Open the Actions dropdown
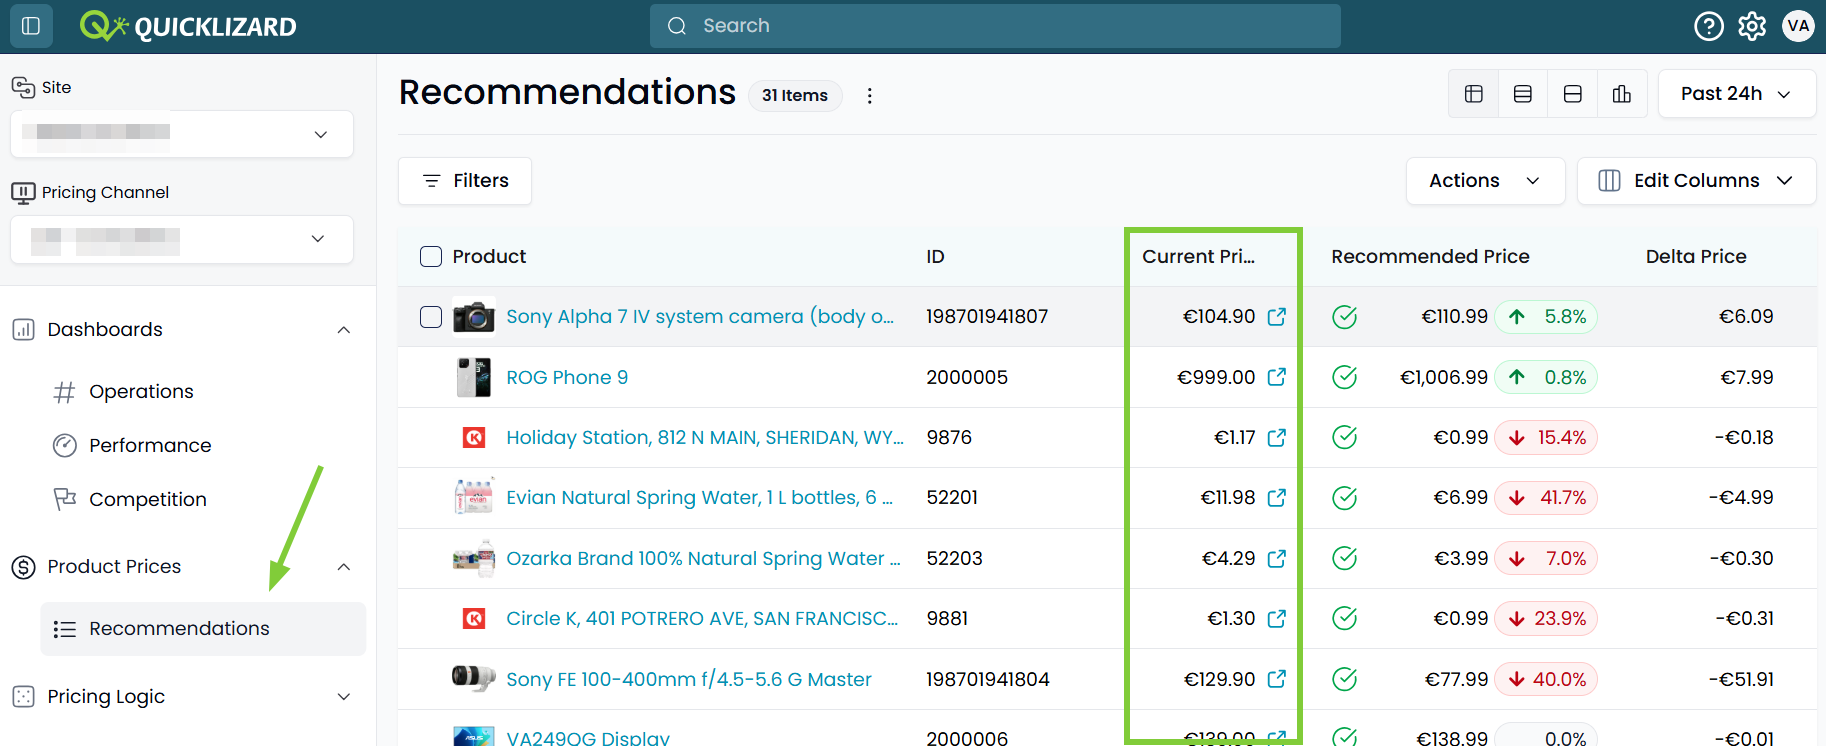The image size is (1826, 746). (1485, 181)
